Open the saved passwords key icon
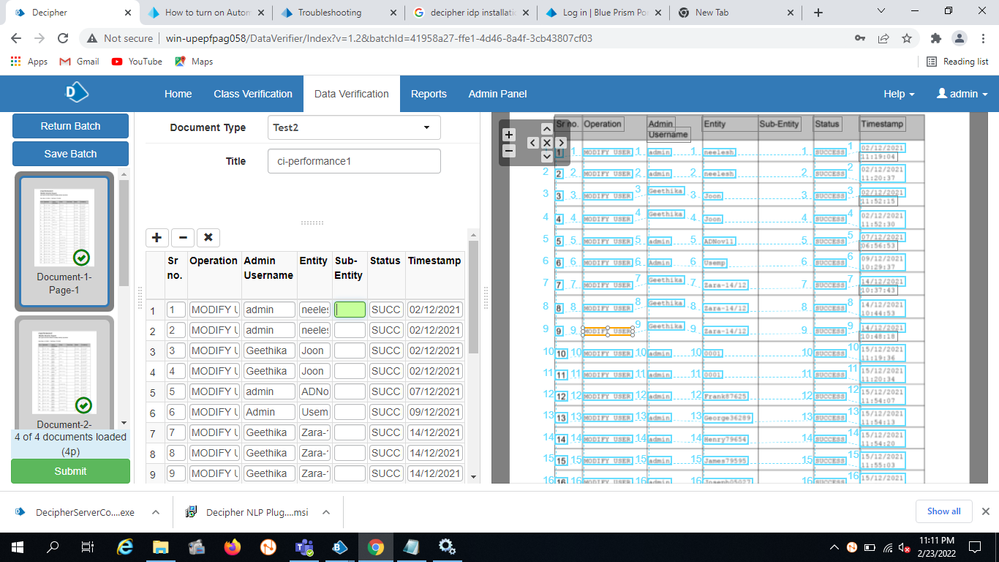 click(x=860, y=38)
